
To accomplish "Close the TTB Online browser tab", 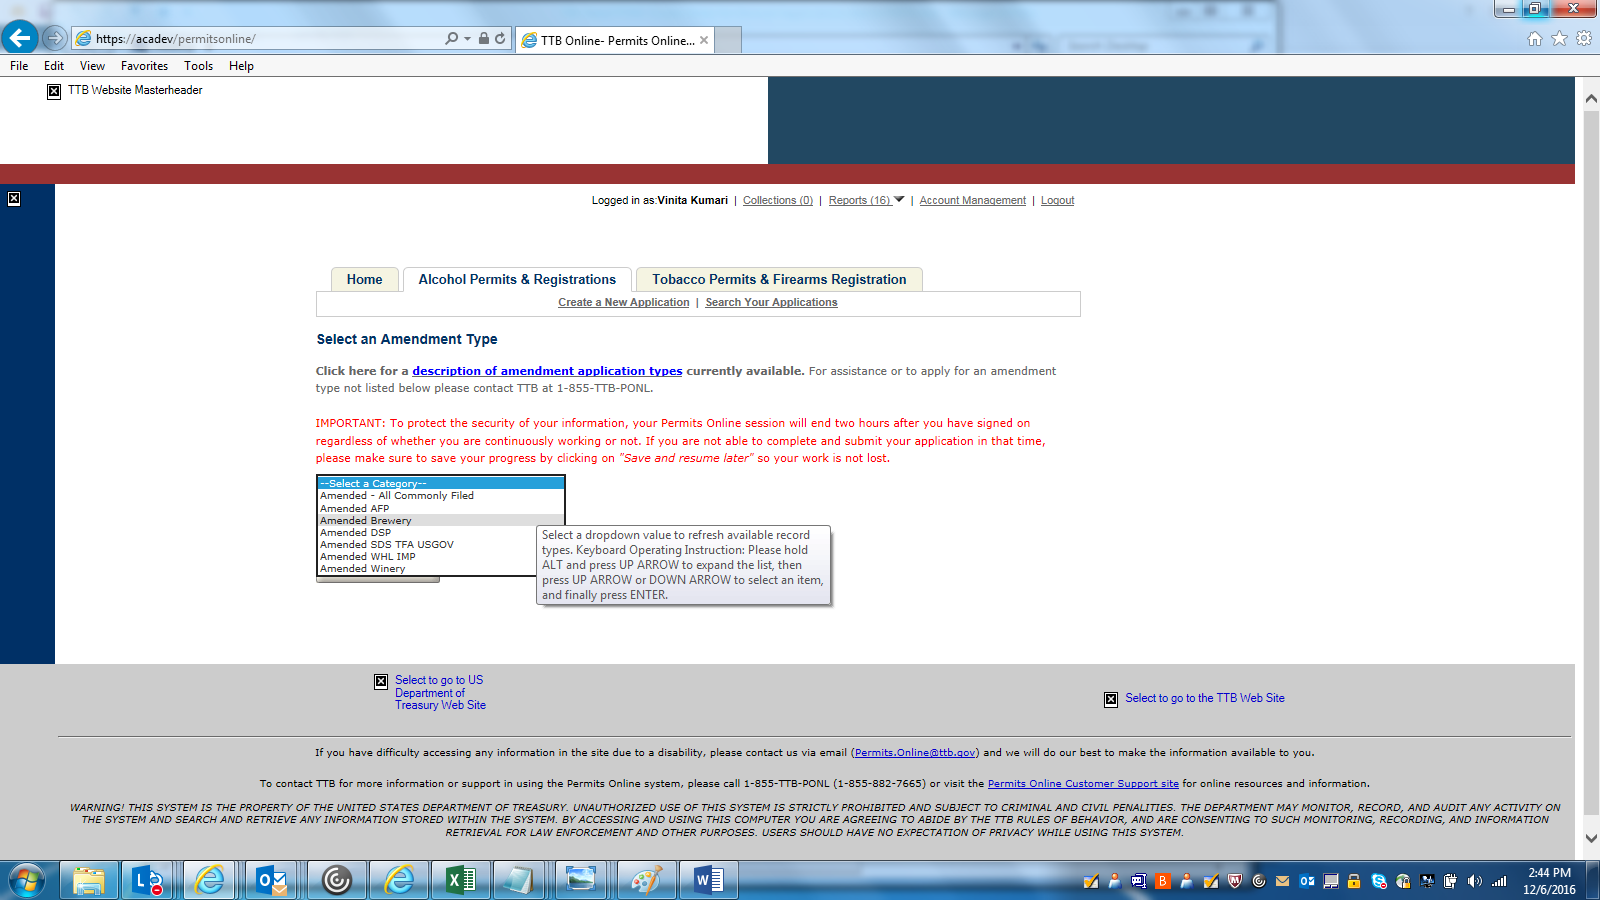I will coord(704,40).
